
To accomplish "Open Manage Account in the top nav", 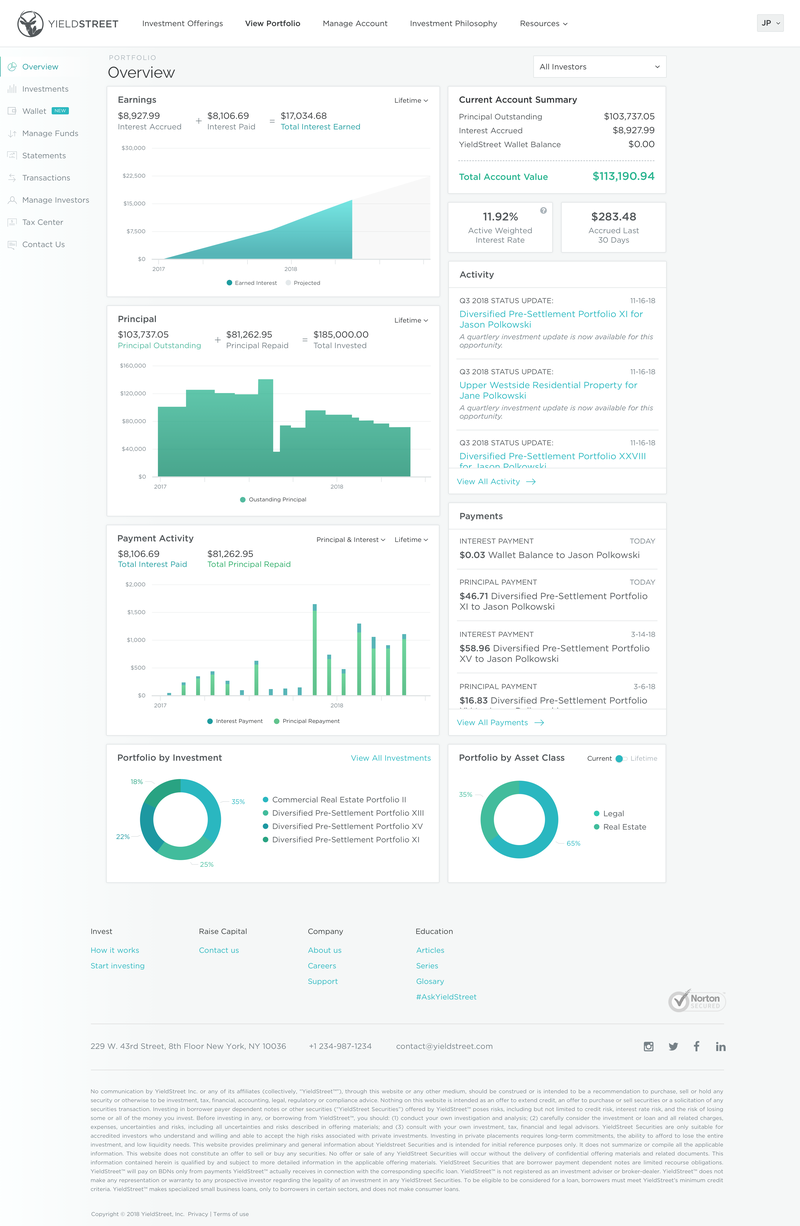I will pos(355,23).
